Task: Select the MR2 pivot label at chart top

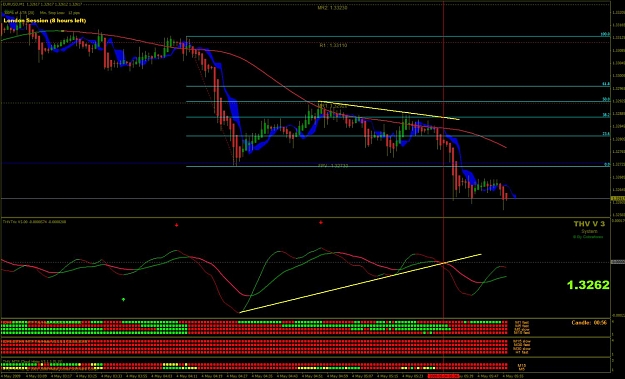Action: click(332, 8)
